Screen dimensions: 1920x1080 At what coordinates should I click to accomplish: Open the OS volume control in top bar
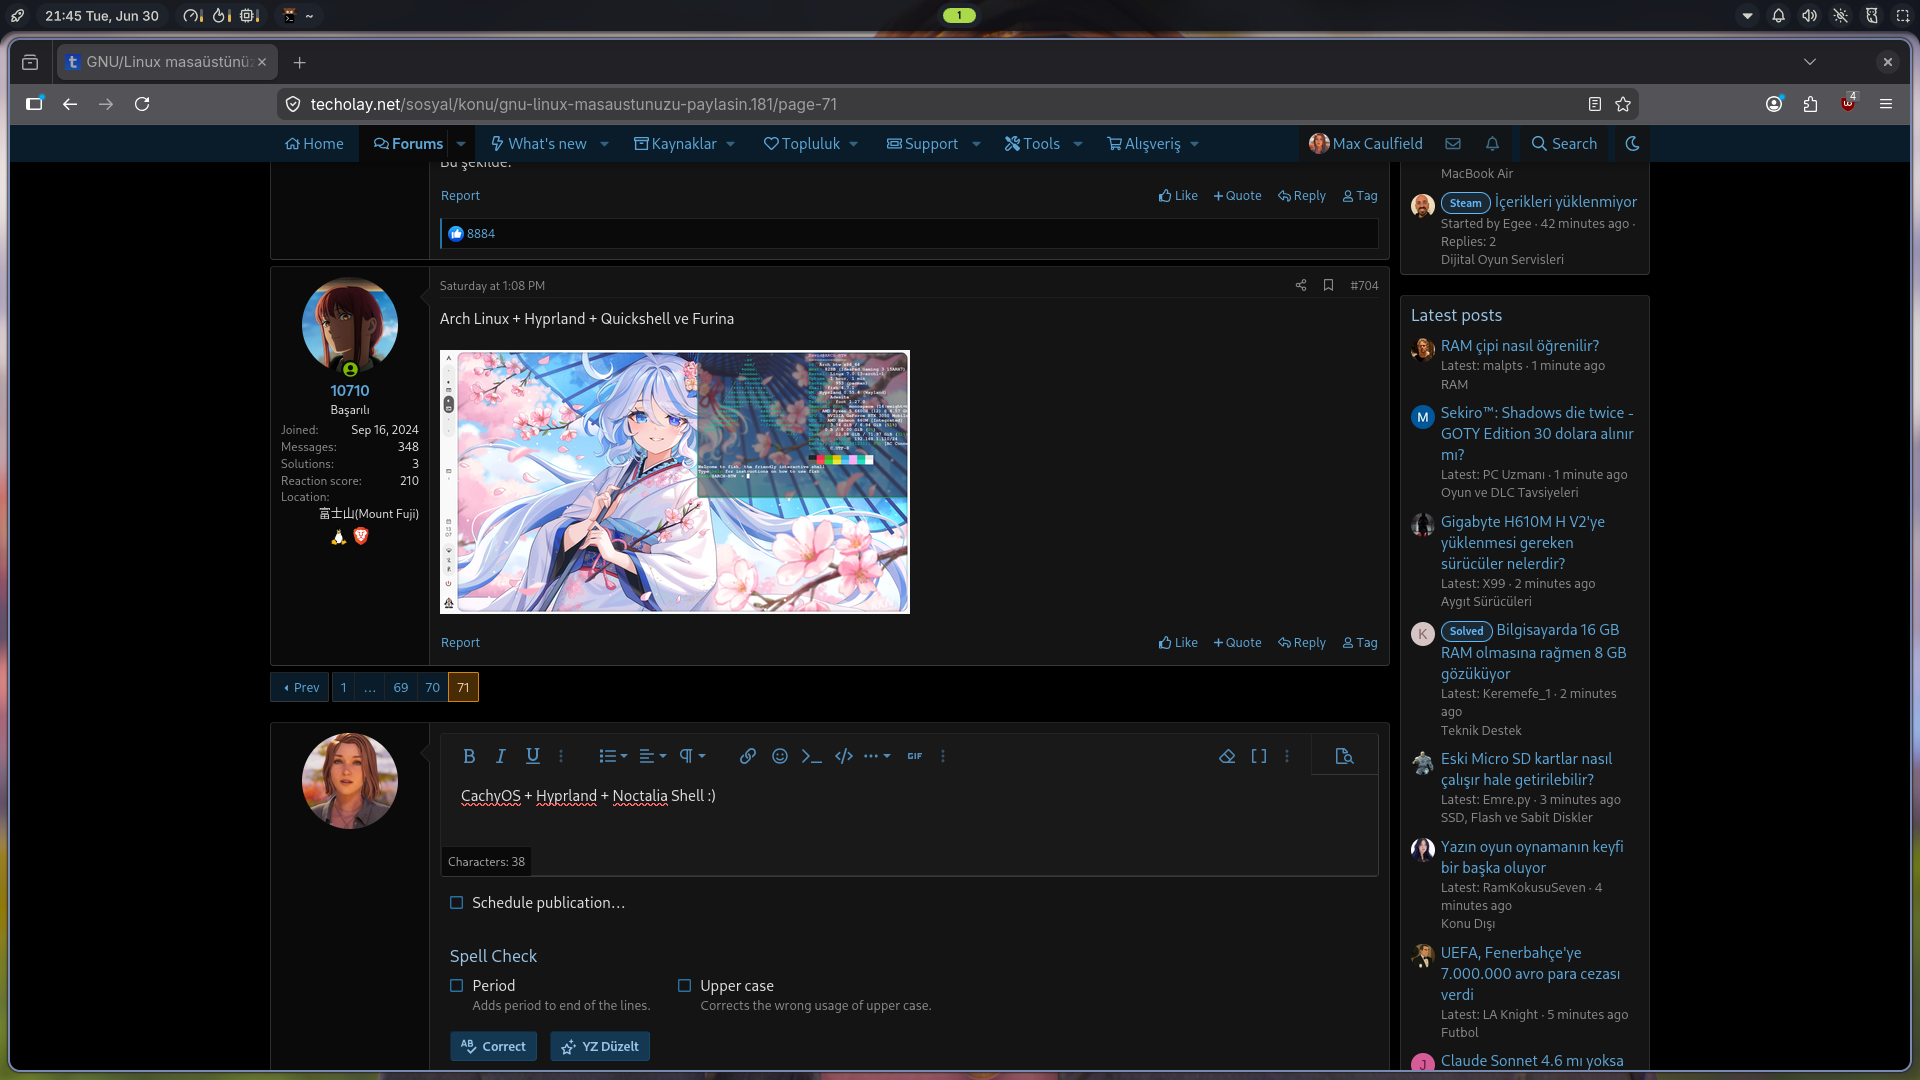tap(1809, 16)
